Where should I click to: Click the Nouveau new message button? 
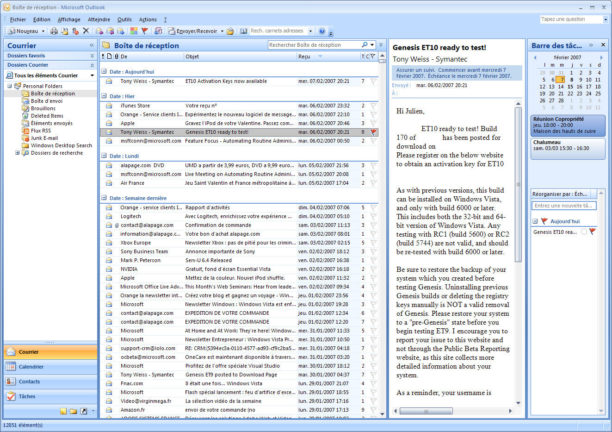[23, 31]
